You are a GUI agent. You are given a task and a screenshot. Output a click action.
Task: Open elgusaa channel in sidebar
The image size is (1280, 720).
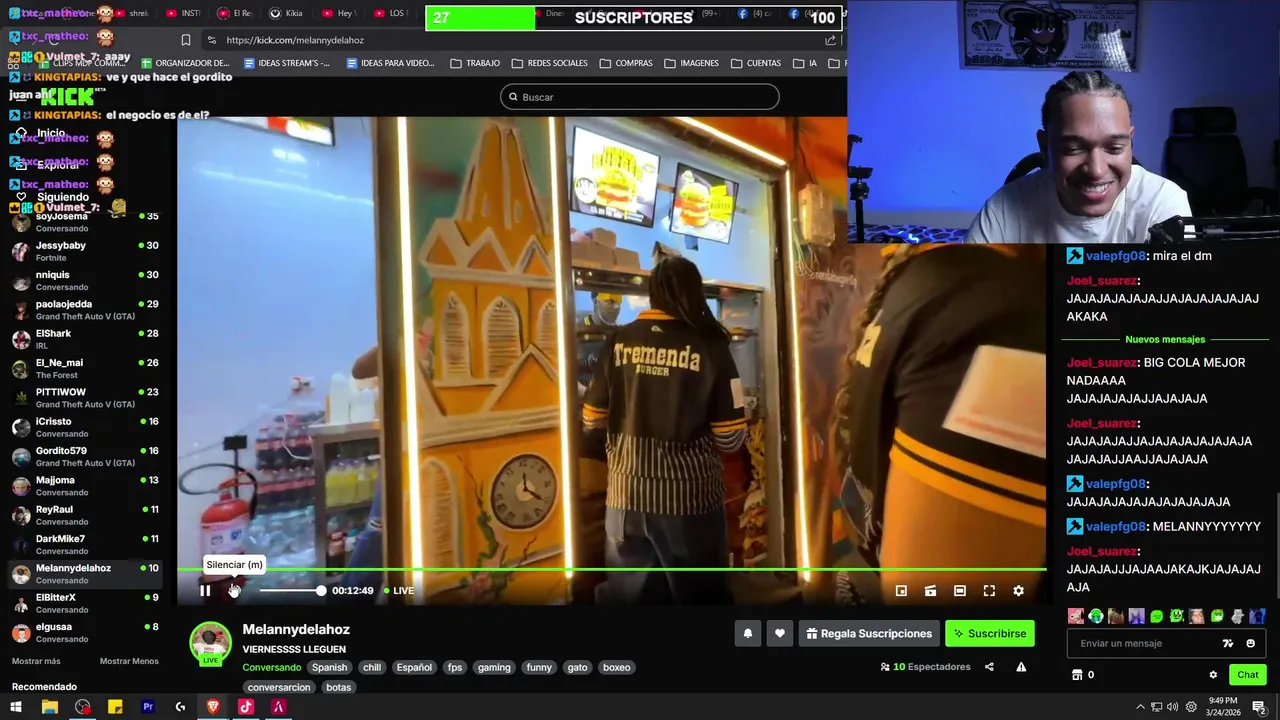point(85,632)
